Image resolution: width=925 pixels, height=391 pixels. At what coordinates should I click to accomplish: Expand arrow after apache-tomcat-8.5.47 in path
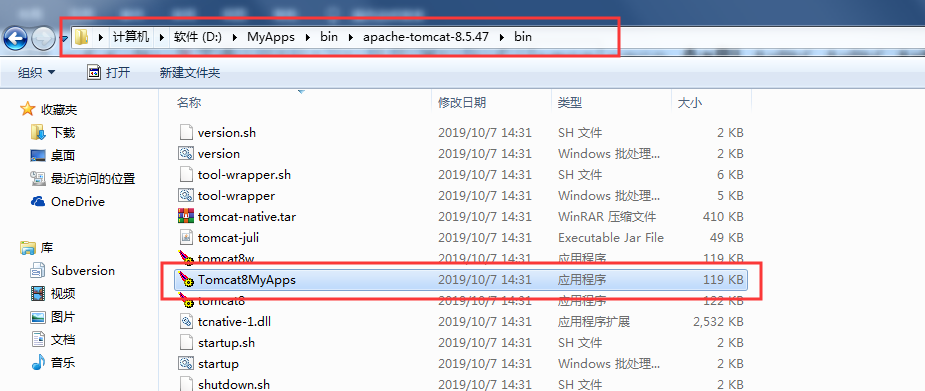[502, 37]
